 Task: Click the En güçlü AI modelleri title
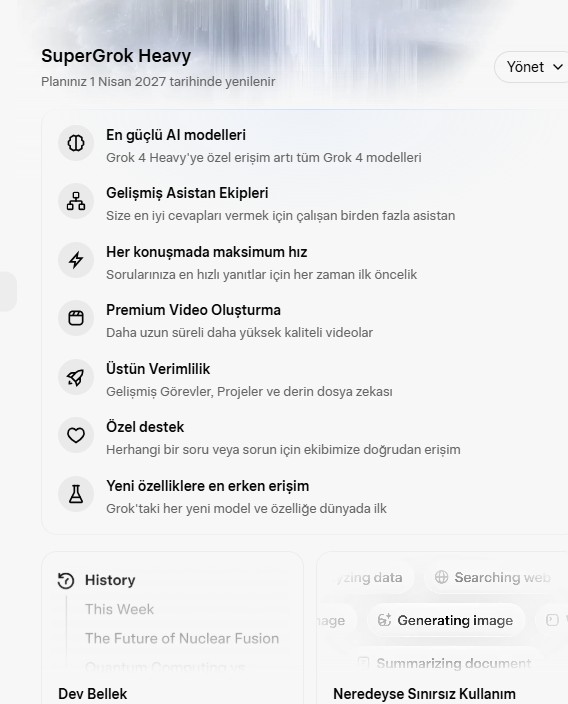(x=176, y=135)
